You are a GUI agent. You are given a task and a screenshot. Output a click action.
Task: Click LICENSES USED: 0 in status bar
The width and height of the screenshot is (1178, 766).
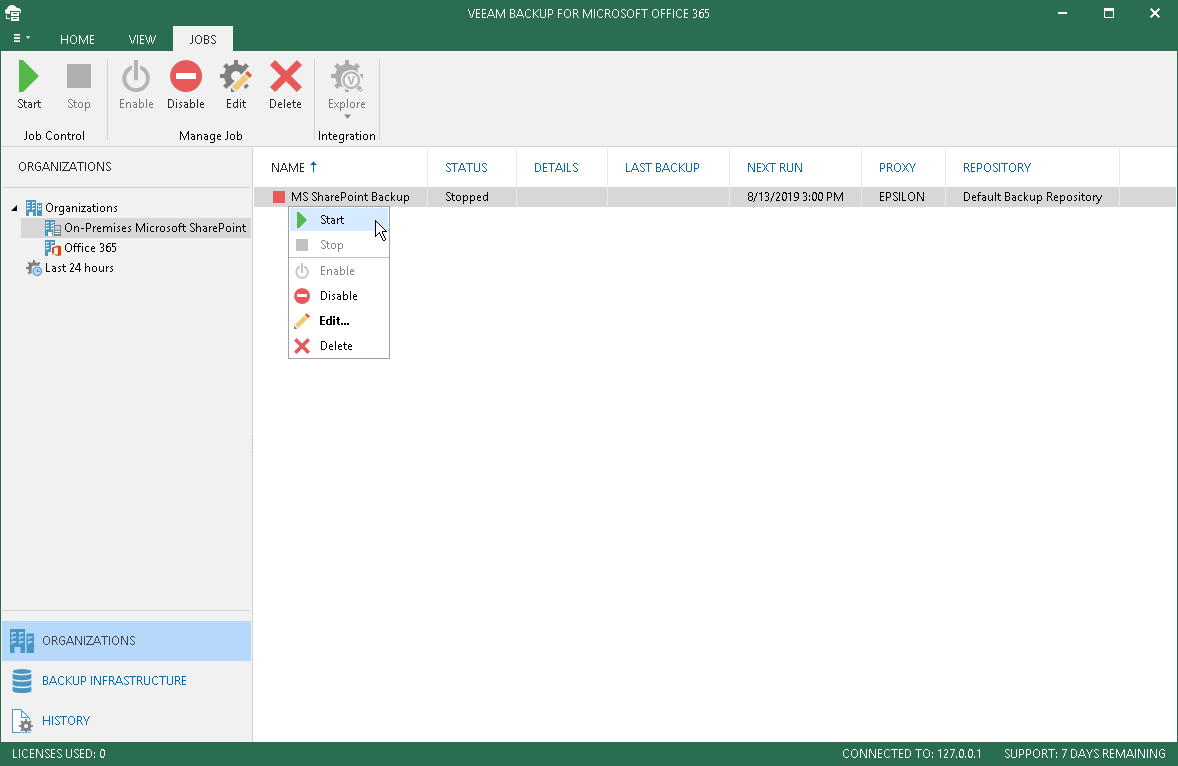coord(59,753)
